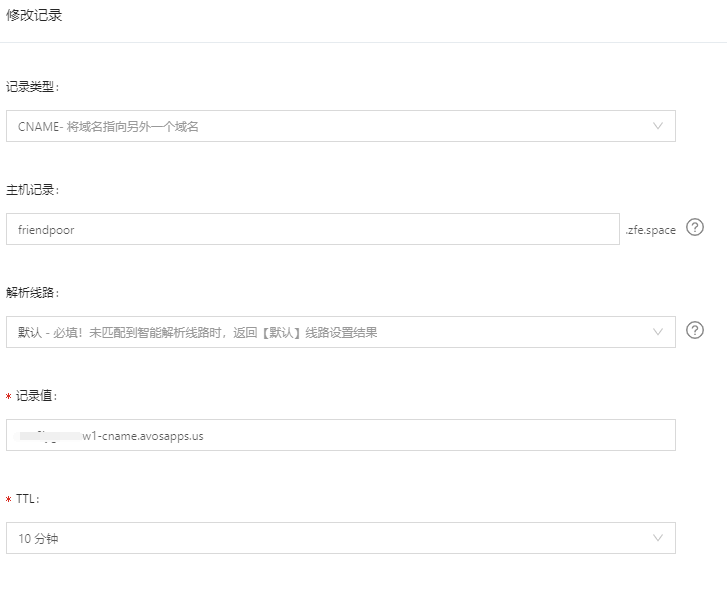Image resolution: width=727 pixels, height=599 pixels.
Task: Click the 主机记录 label
Action: point(32,190)
